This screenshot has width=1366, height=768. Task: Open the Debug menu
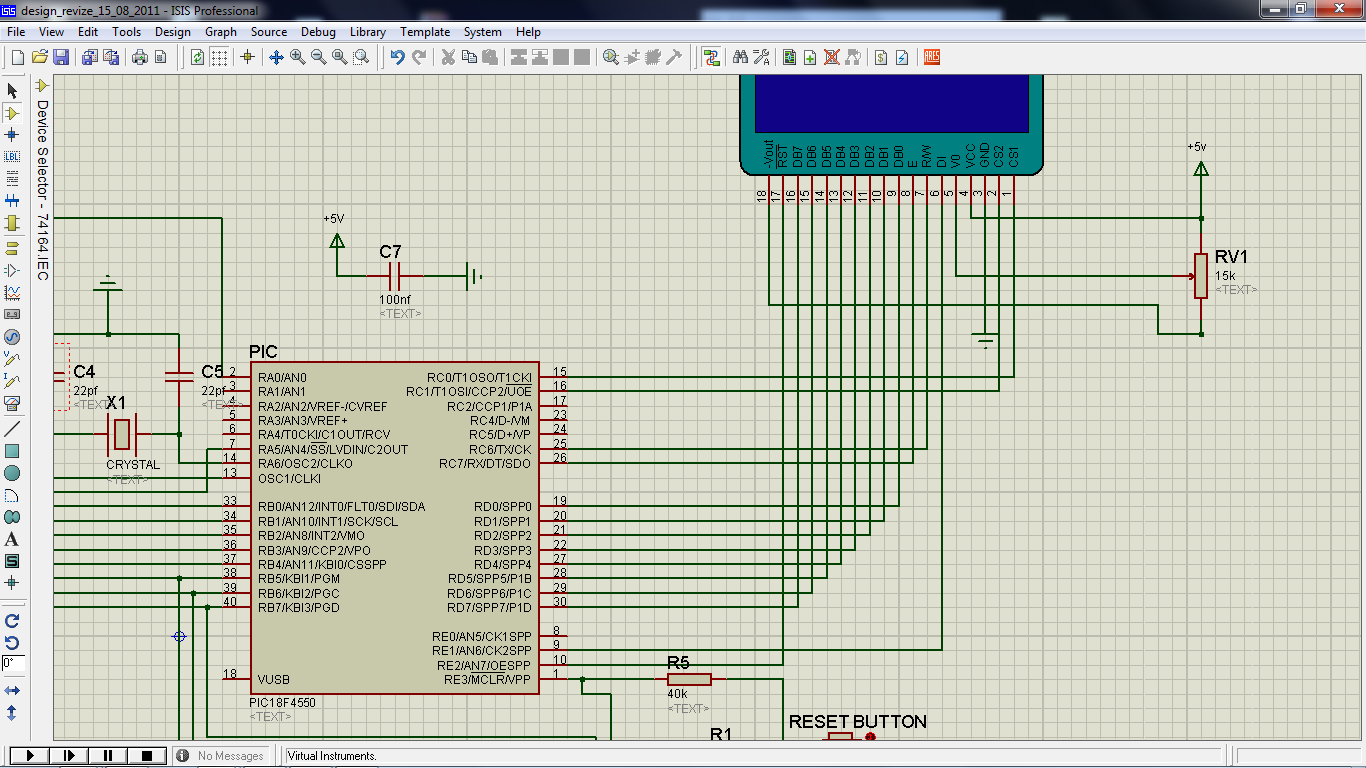[x=318, y=32]
